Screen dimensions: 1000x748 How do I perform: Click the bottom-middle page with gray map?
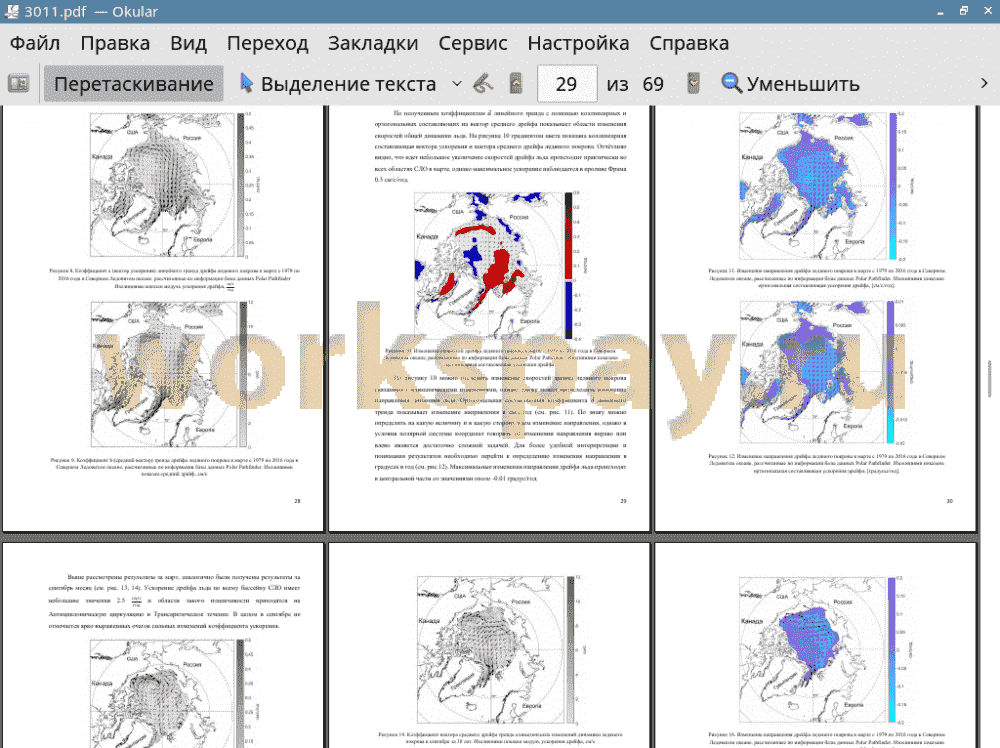tap(489, 645)
